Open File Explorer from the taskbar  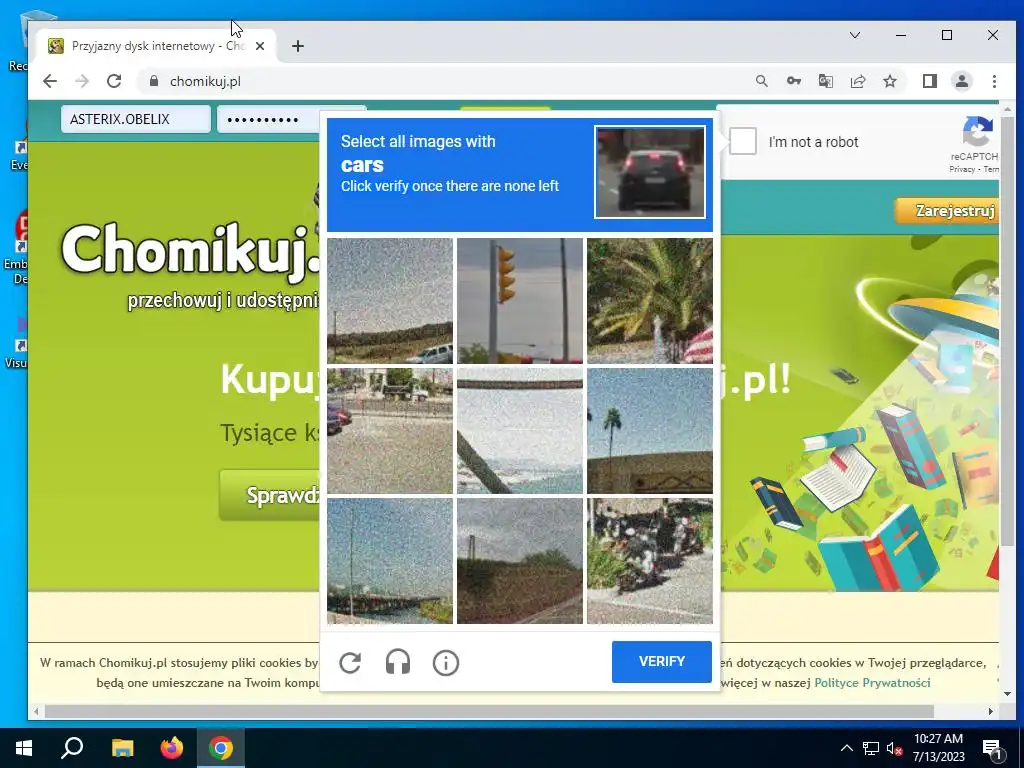pyautogui.click(x=122, y=748)
